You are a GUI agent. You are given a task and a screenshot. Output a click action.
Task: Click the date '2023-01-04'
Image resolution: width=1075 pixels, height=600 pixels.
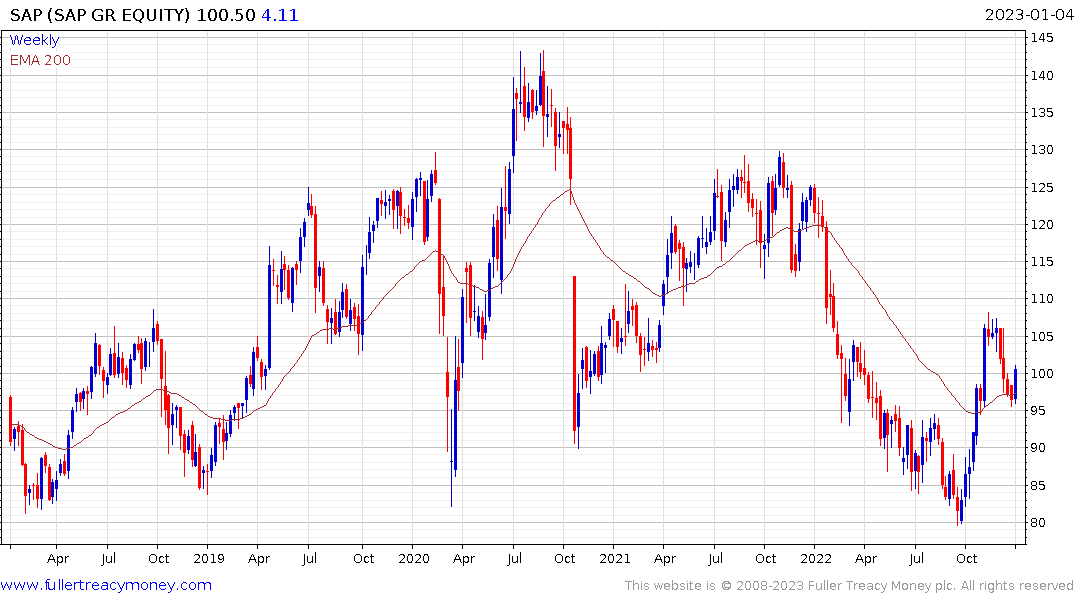[1028, 15]
